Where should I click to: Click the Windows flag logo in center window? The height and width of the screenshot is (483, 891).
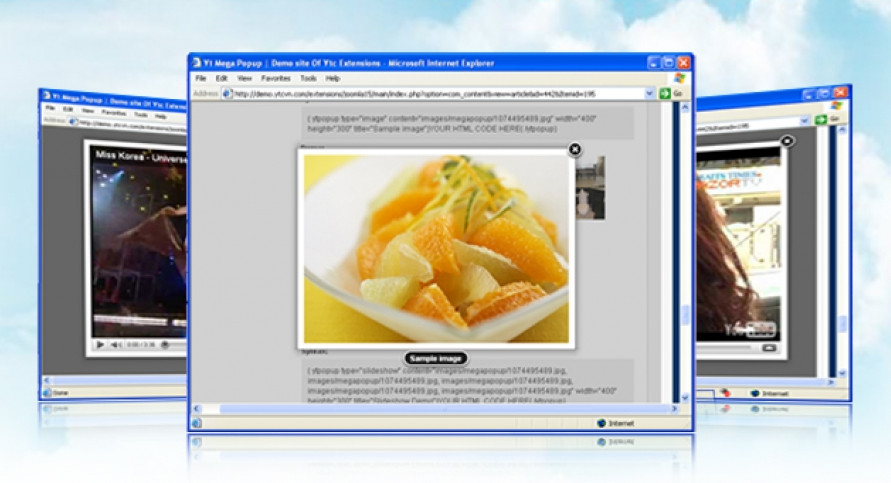[x=680, y=78]
